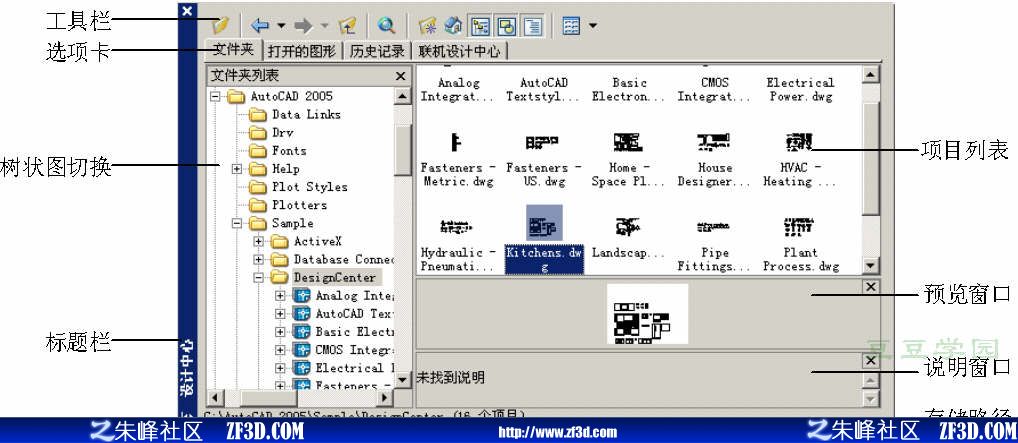Select the Pipe Fittings item

[x=714, y=244]
